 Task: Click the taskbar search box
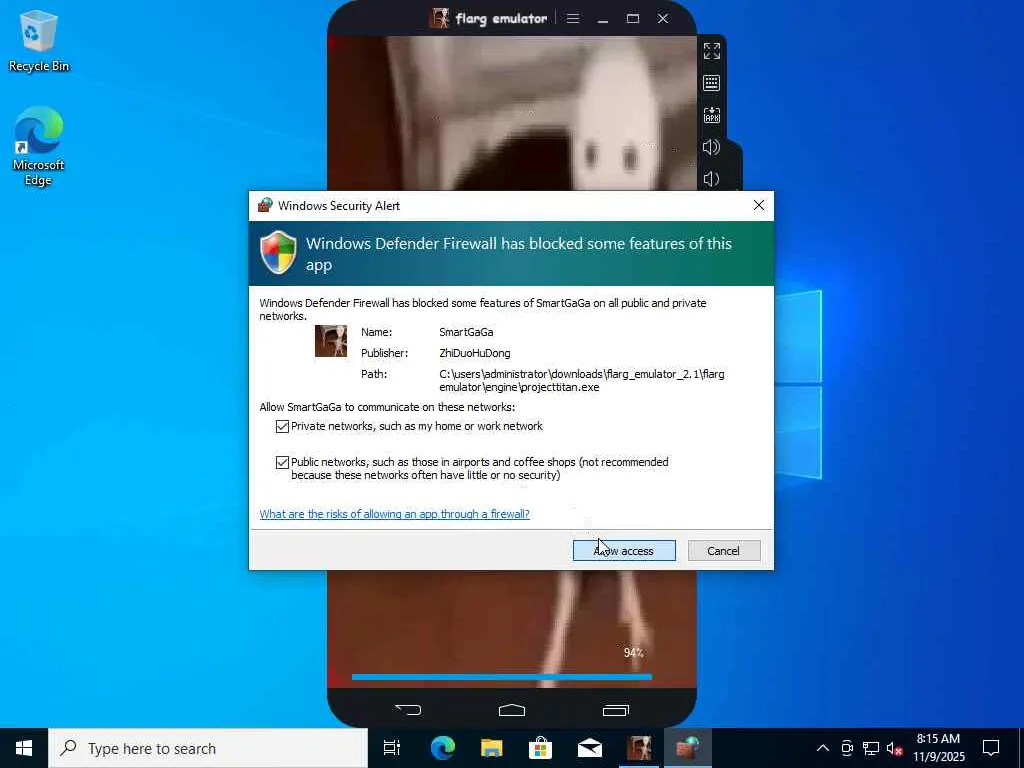[208, 748]
